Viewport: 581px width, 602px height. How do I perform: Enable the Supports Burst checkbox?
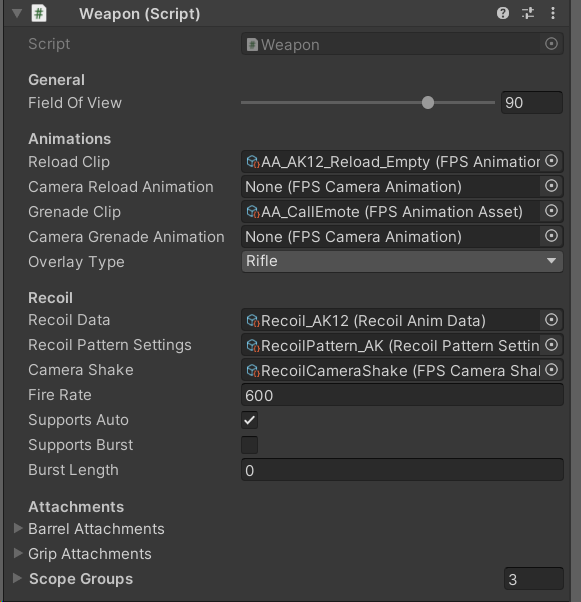coord(250,445)
